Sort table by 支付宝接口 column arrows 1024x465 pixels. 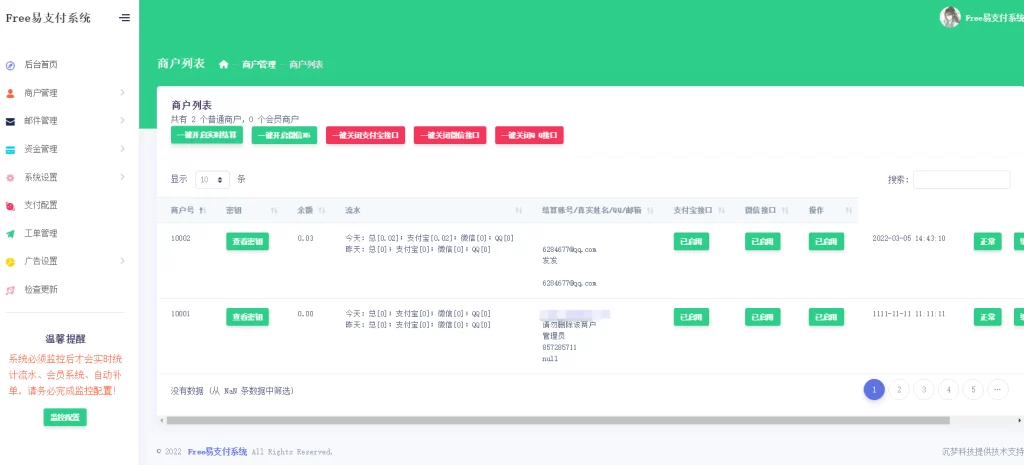(722, 210)
